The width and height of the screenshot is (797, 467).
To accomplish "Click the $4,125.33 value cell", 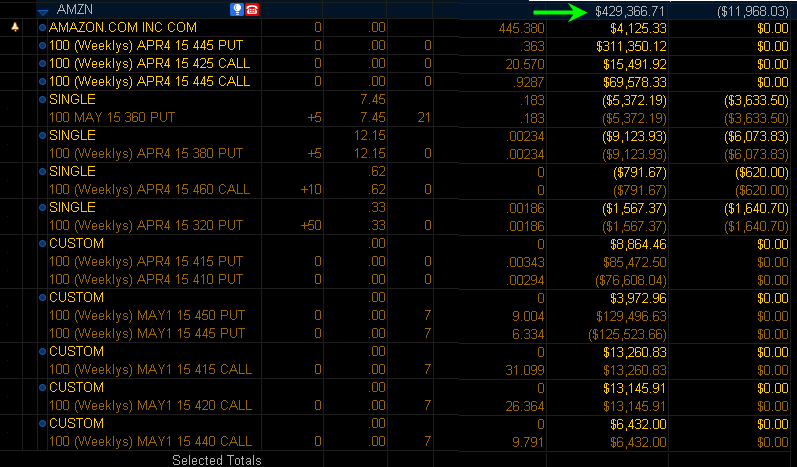I will pos(638,28).
